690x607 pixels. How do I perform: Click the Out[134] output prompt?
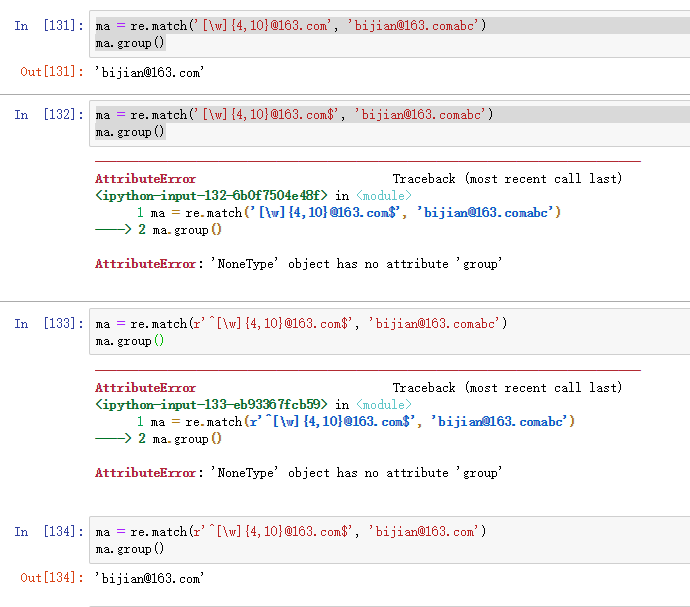coord(52,578)
